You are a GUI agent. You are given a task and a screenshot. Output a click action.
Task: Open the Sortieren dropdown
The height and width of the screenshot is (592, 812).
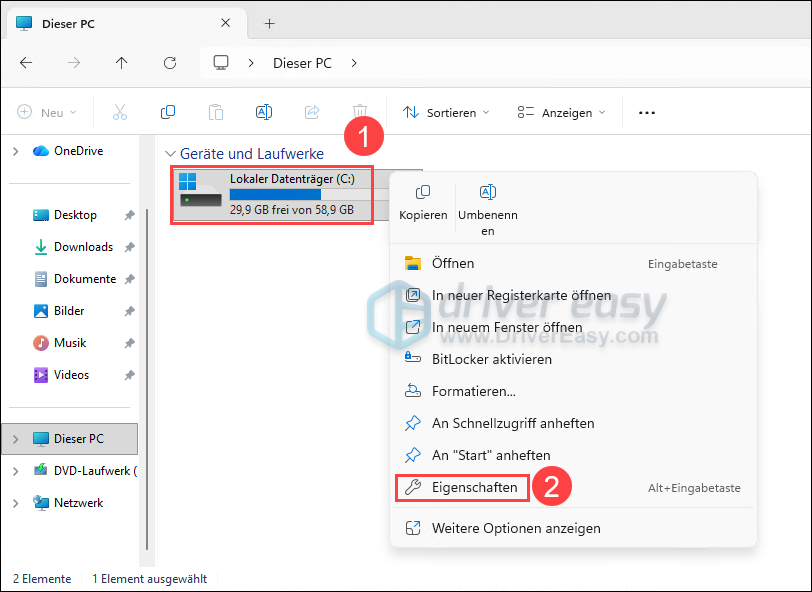446,112
